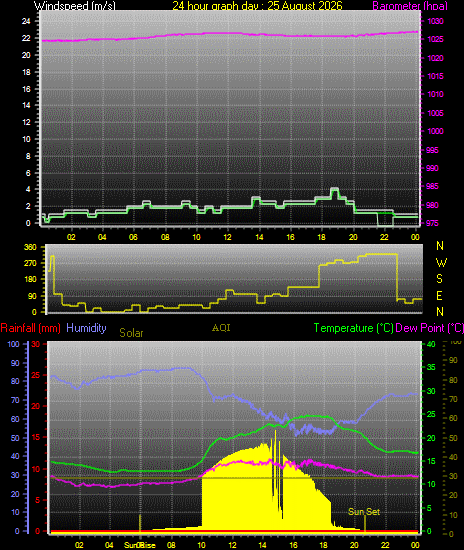Click the Solar legend label

(131, 333)
